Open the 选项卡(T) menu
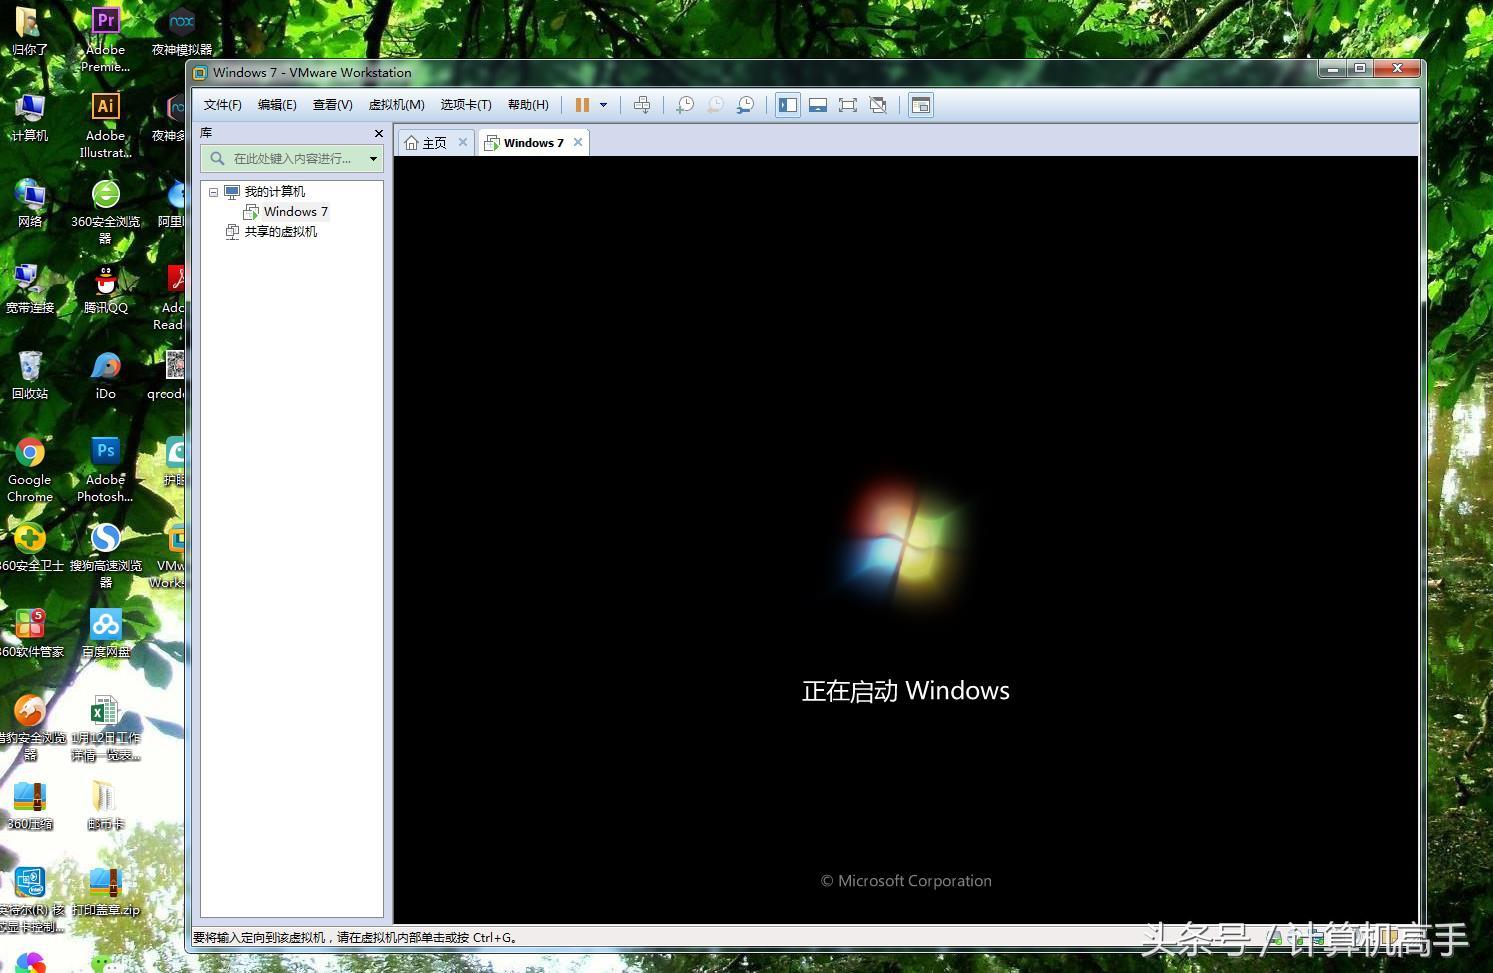The width and height of the screenshot is (1493, 973). (466, 105)
